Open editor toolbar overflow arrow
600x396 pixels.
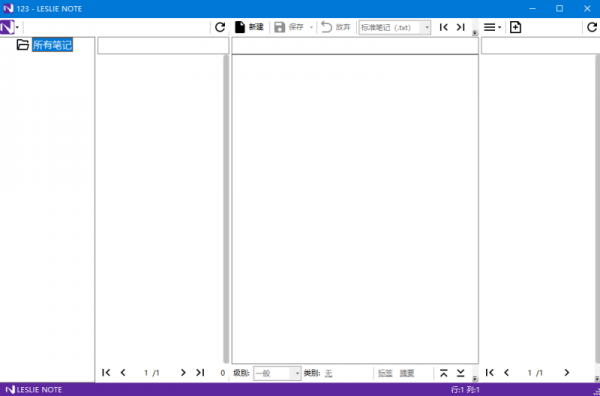pyautogui.click(x=475, y=33)
